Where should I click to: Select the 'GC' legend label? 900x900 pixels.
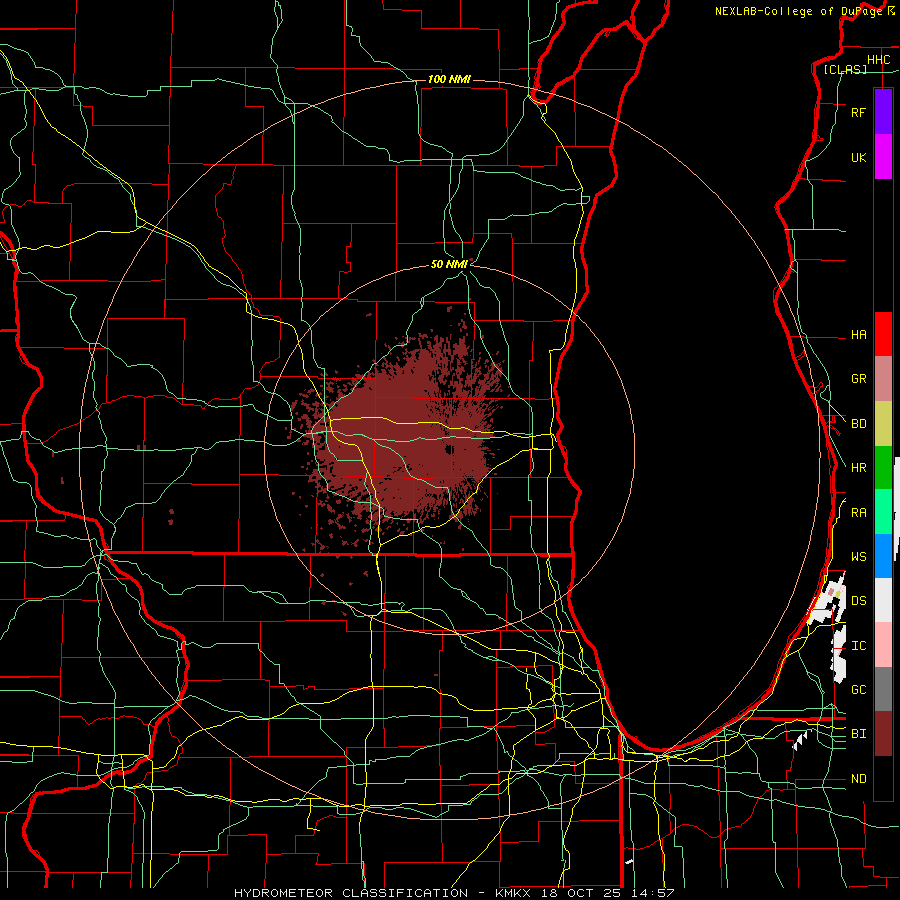[858, 690]
